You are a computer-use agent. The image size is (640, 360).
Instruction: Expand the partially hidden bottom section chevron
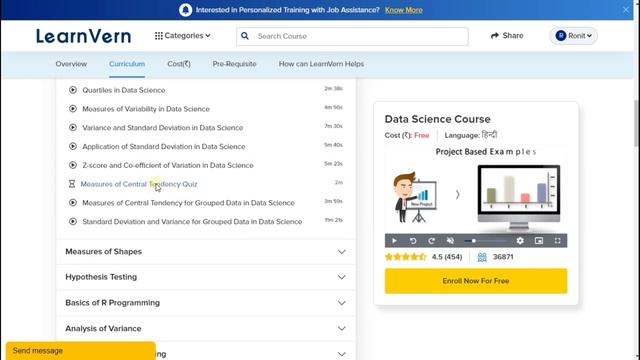342,354
